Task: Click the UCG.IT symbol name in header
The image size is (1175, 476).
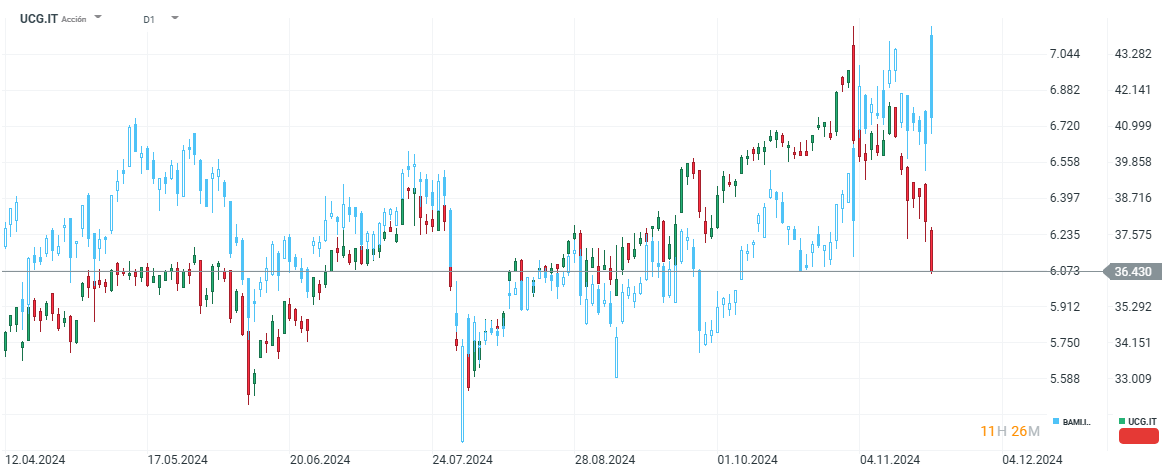Action: pos(36,19)
